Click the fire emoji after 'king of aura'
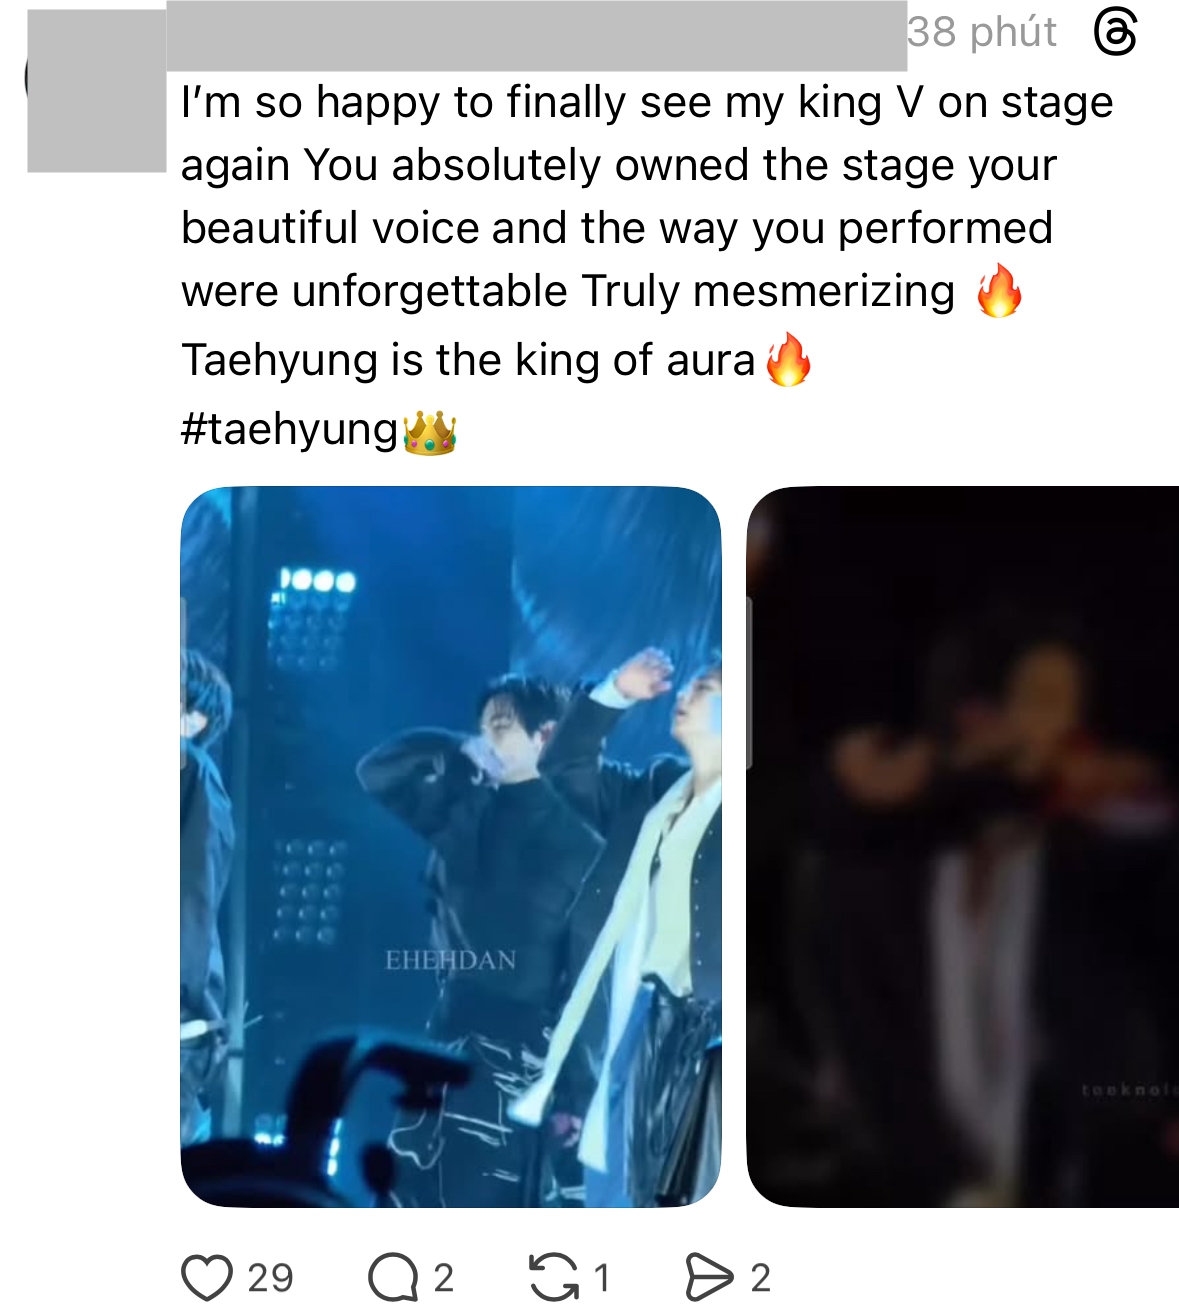This screenshot has width=1179, height=1310. click(790, 361)
